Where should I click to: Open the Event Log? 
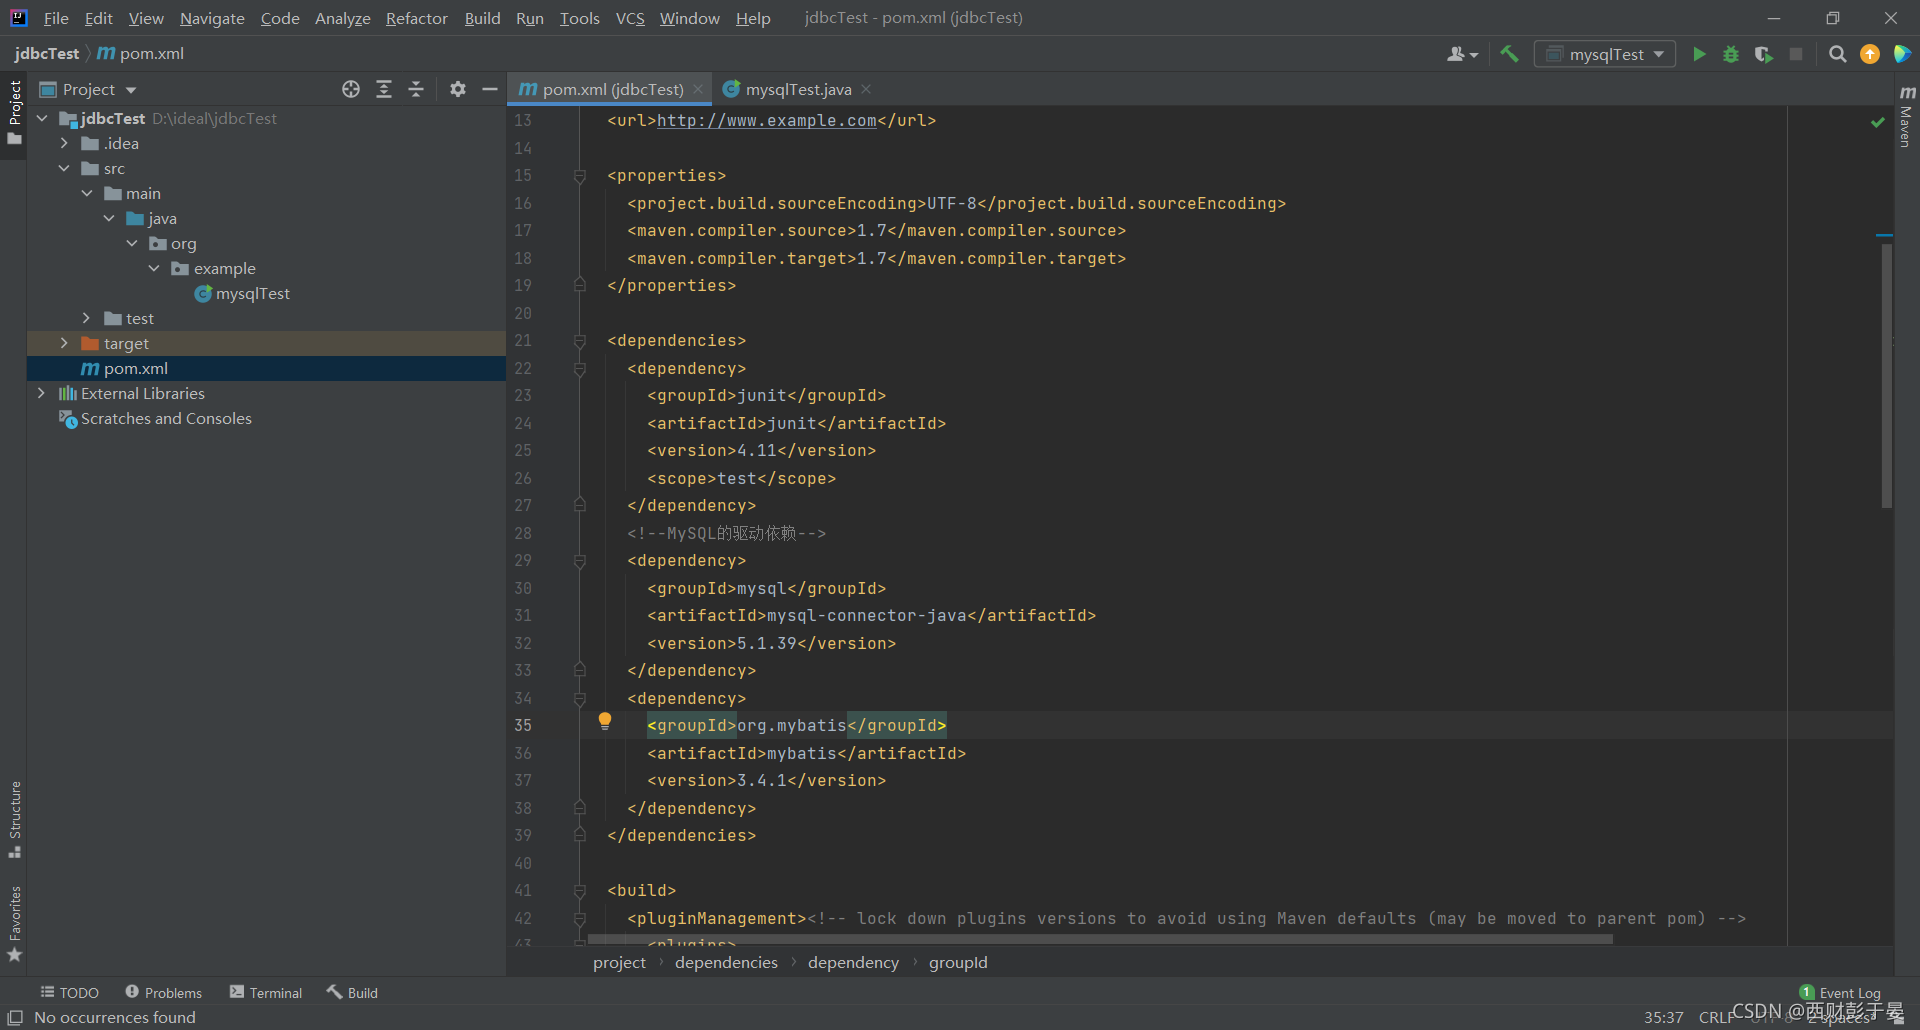(x=1840, y=992)
